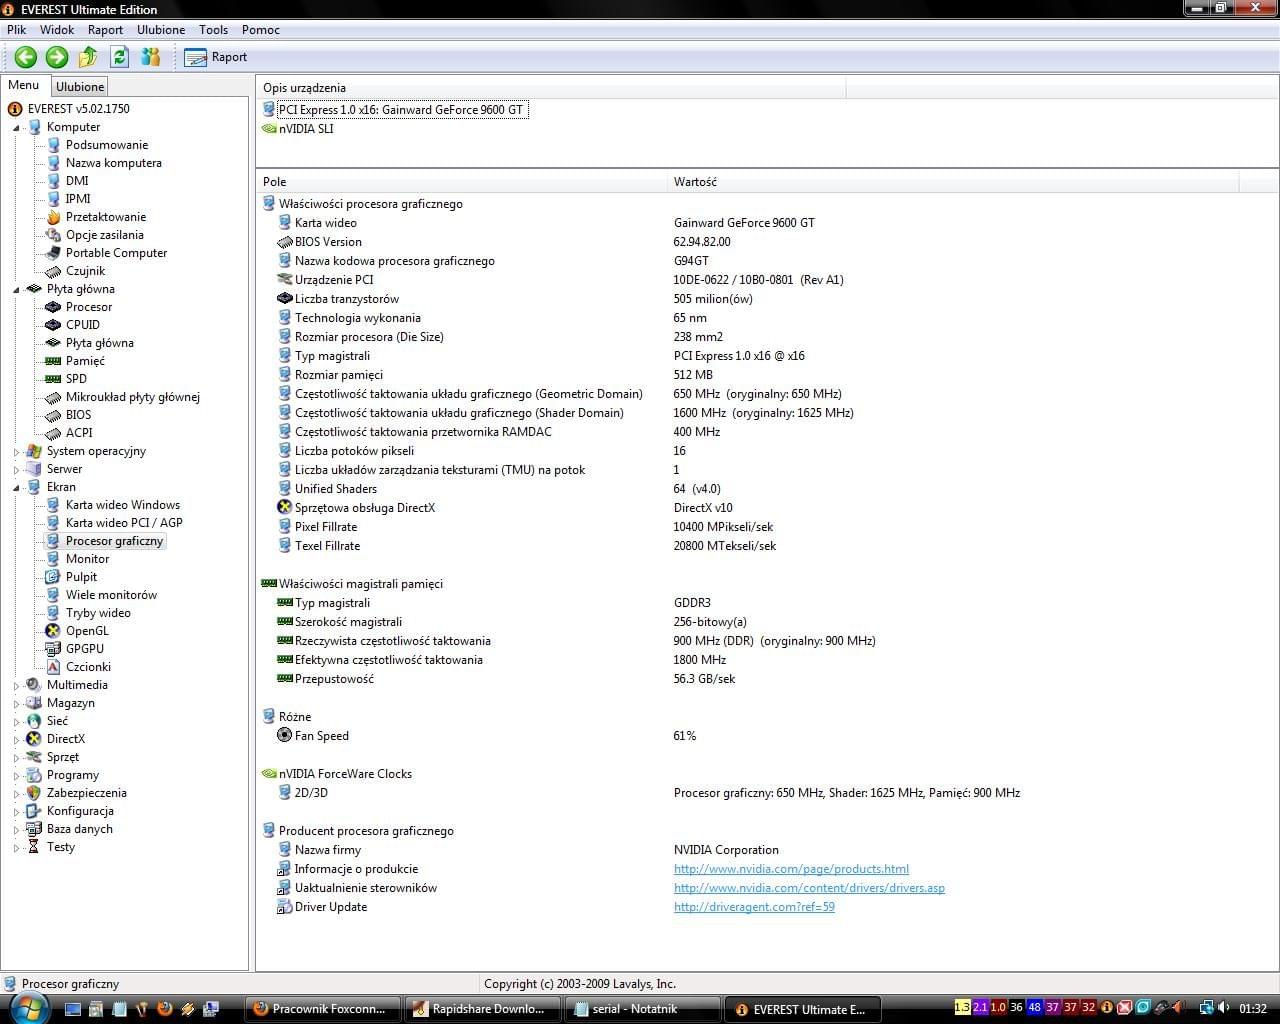Click the Sprzęt icon in the tree

tap(34, 757)
